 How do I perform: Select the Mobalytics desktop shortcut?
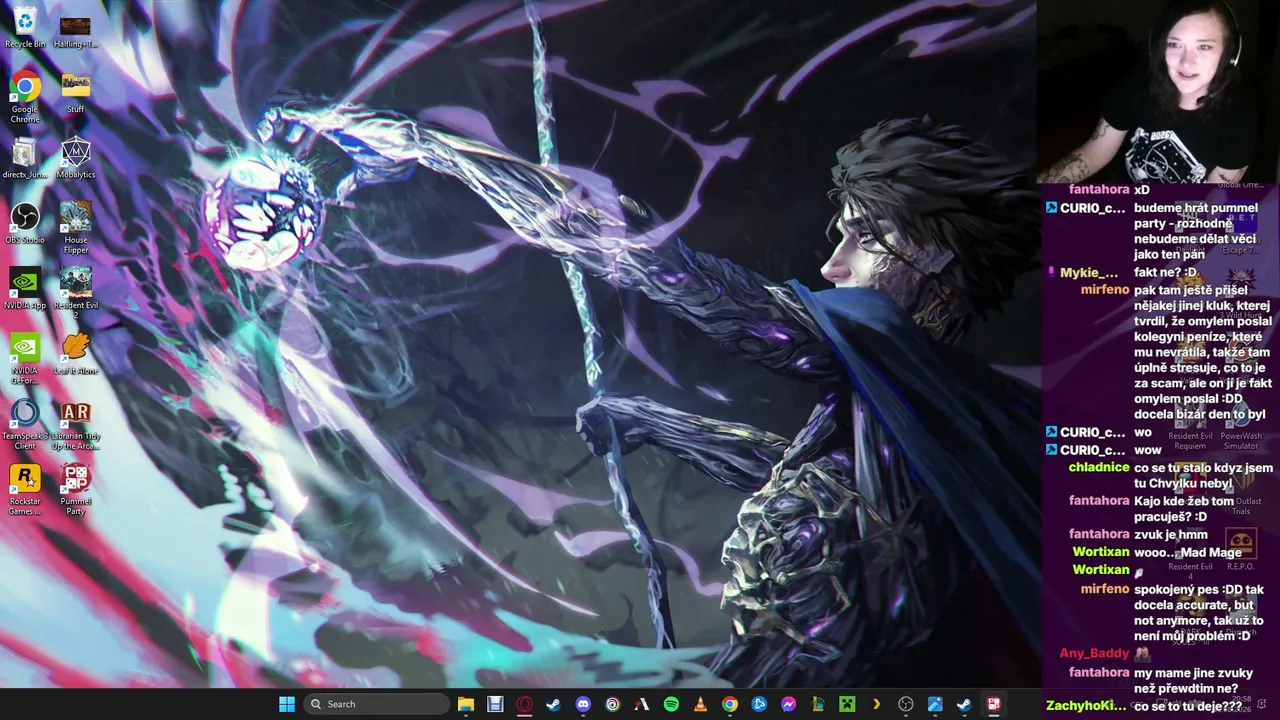click(x=76, y=158)
